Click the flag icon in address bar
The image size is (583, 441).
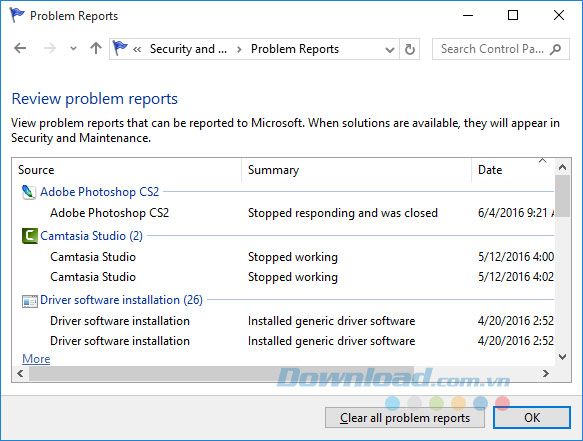120,48
